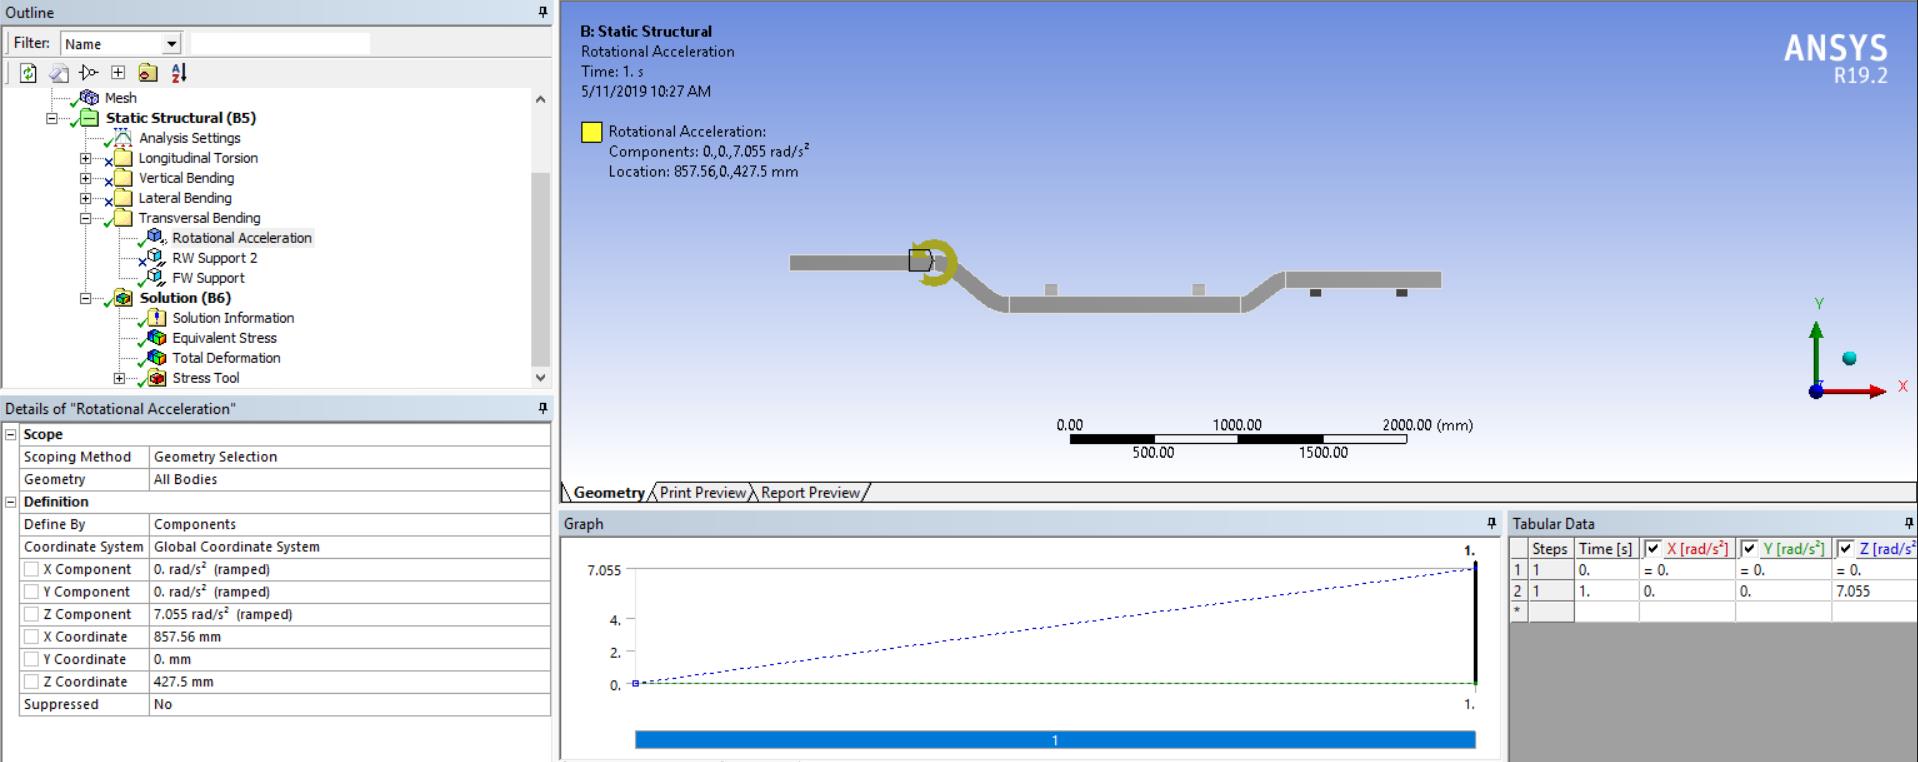Image resolution: width=1918 pixels, height=762 pixels.
Task: Select FW Support in the tree
Action: coord(208,278)
